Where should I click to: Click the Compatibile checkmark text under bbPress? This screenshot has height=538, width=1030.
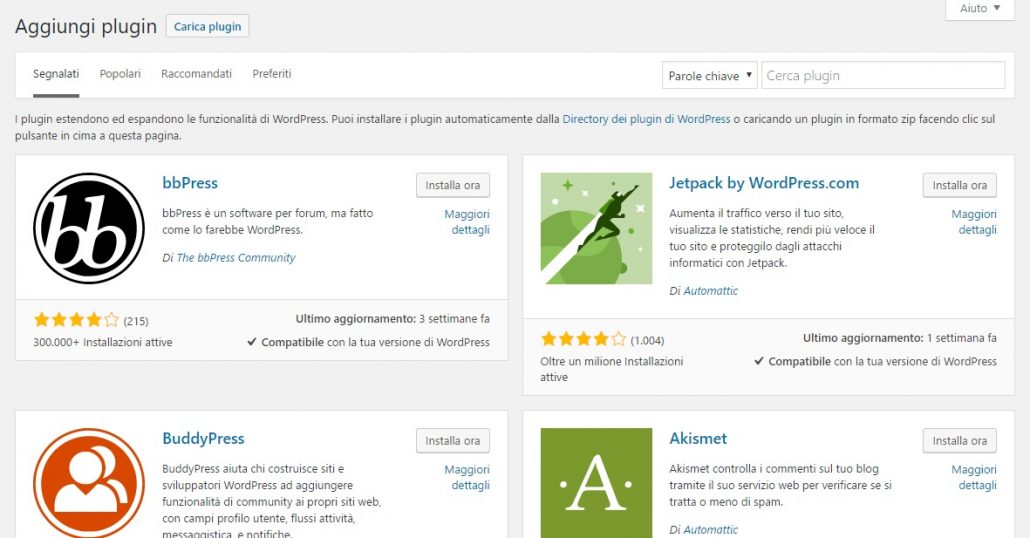tap(369, 342)
